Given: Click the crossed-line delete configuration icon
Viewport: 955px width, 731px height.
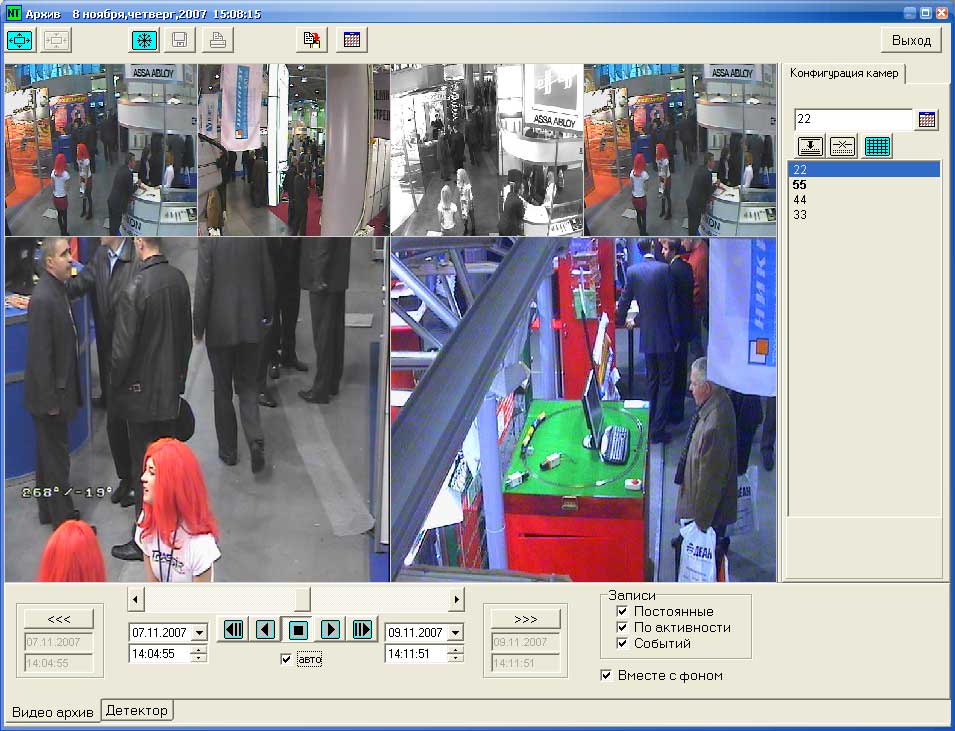Looking at the screenshot, I should pos(843,146).
